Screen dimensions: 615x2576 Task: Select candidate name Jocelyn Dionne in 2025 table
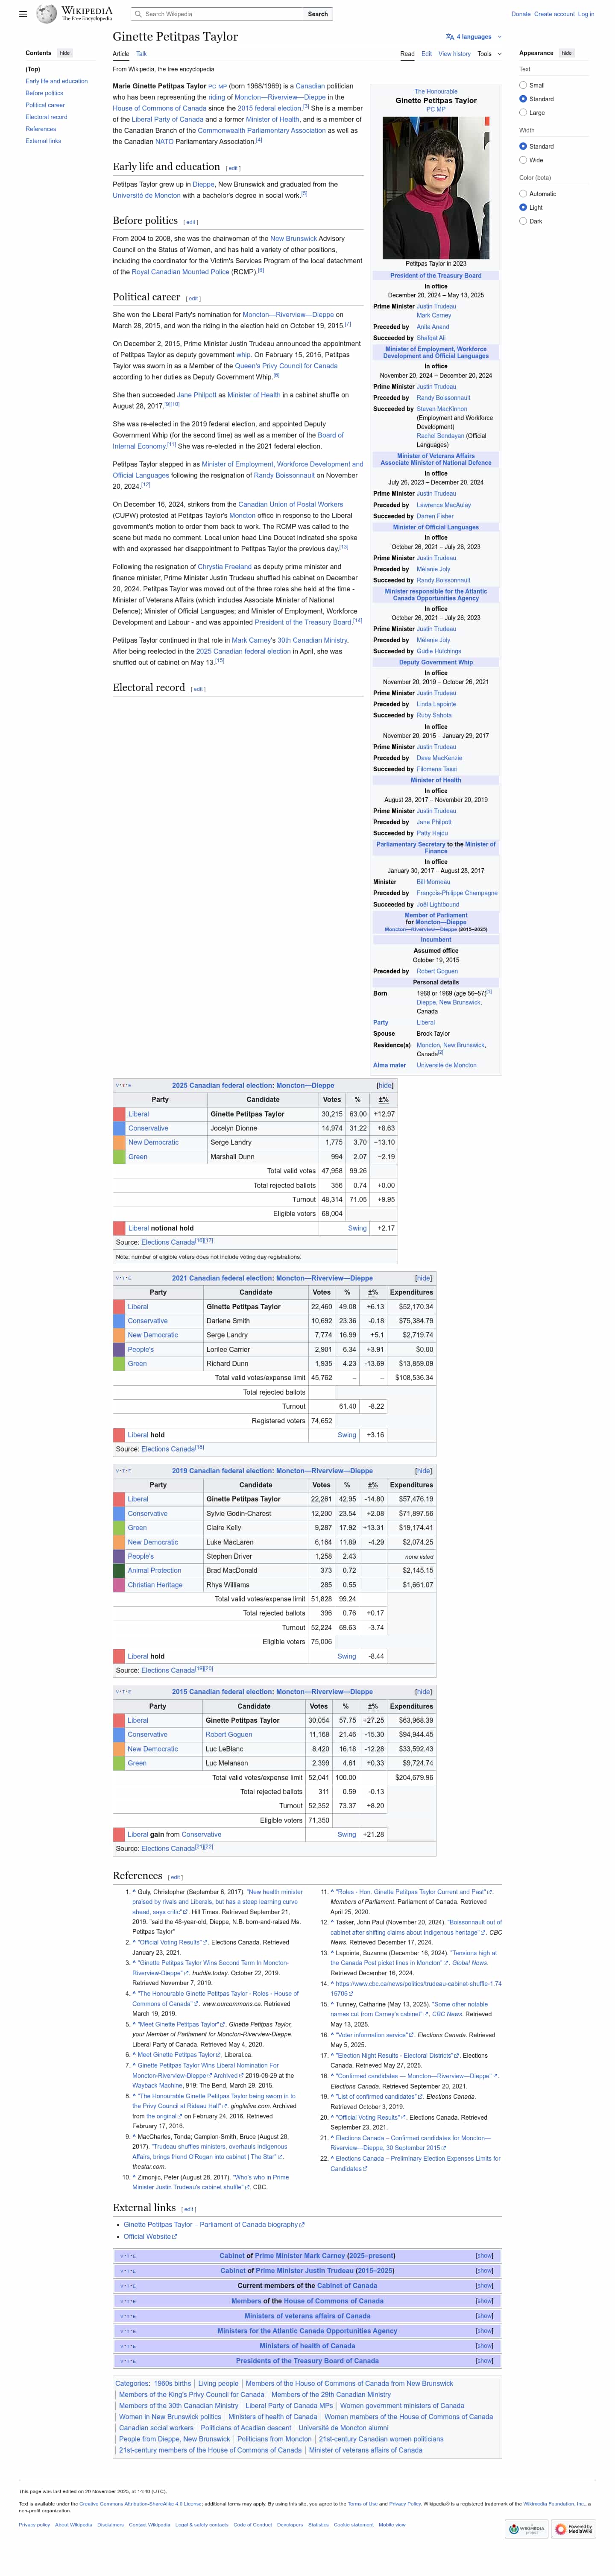point(234,1128)
